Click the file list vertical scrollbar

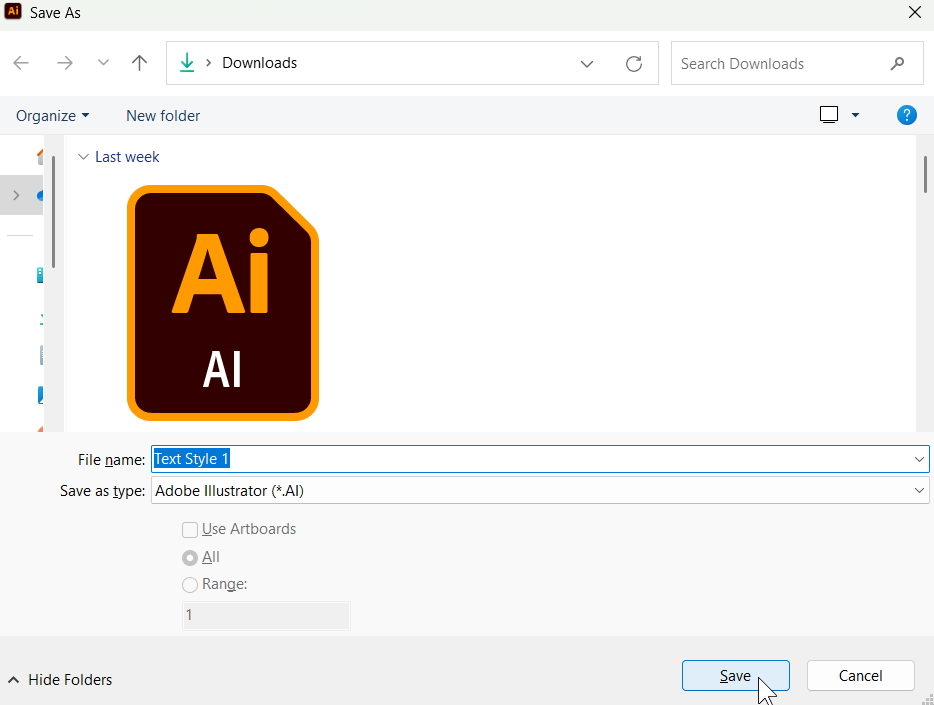click(925, 174)
